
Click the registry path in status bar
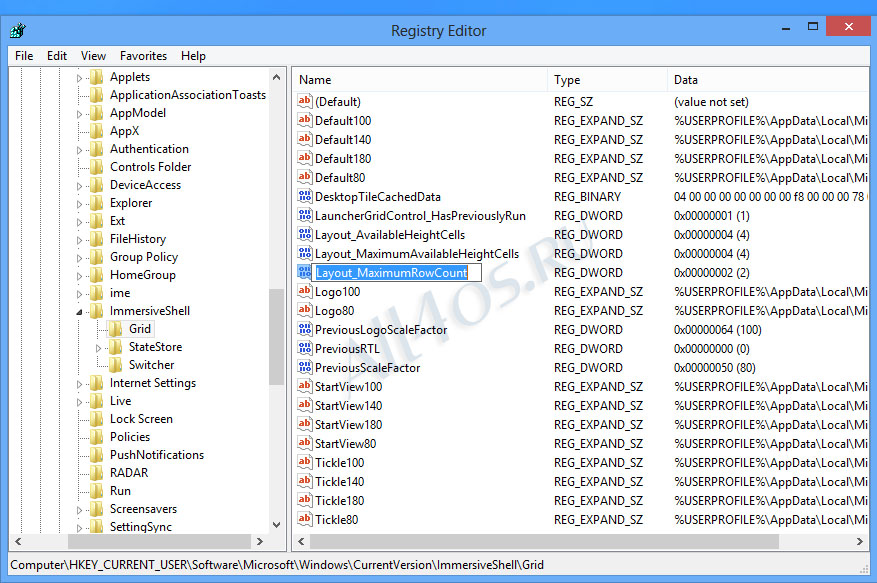[277, 565]
